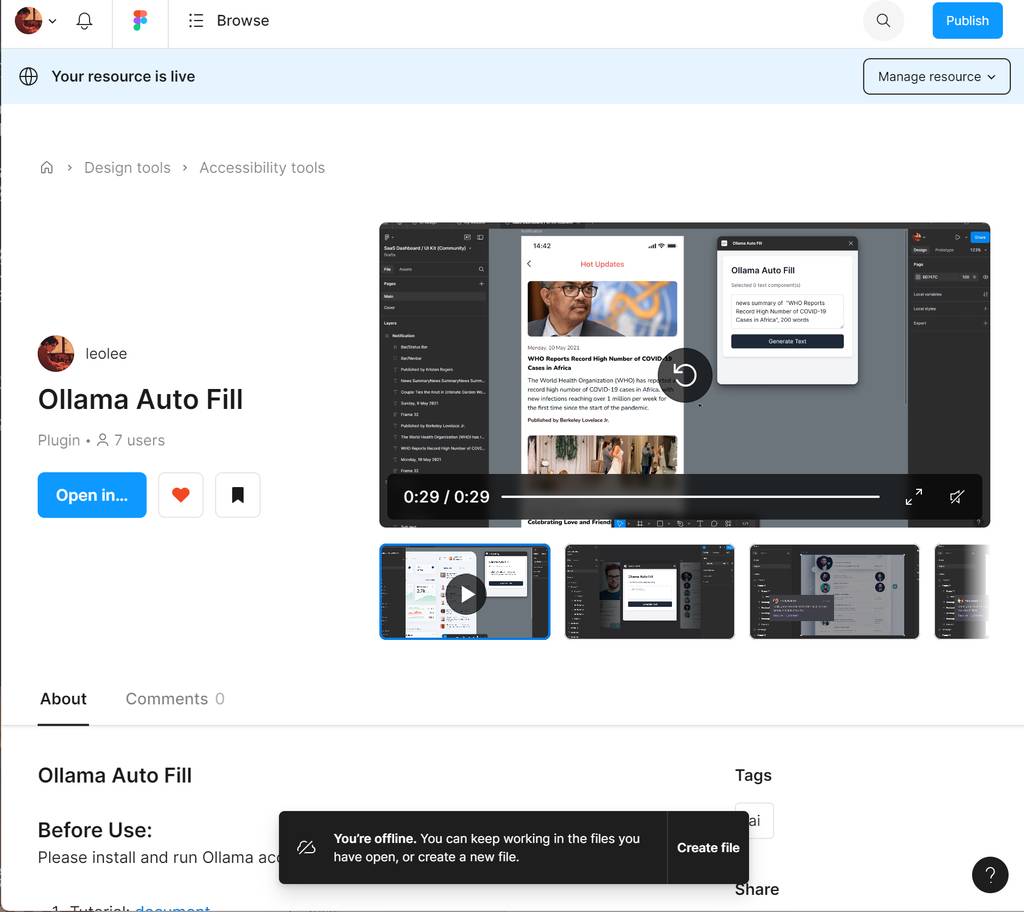Viewport: 1024px width, 912px height.
Task: Open the Figma logo home
Action: pyautogui.click(x=140, y=21)
